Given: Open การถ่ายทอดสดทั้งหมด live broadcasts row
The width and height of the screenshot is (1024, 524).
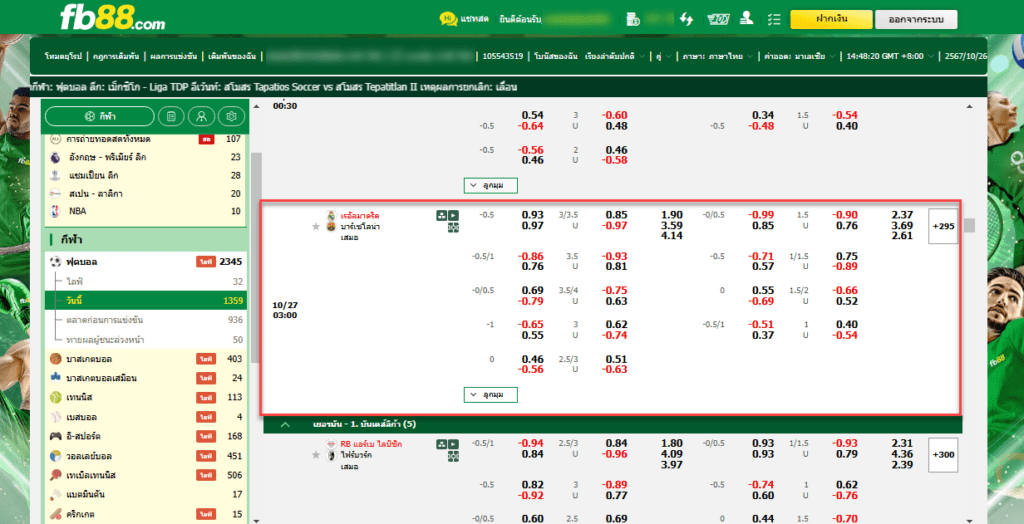Looking at the screenshot, I should [x=145, y=139].
